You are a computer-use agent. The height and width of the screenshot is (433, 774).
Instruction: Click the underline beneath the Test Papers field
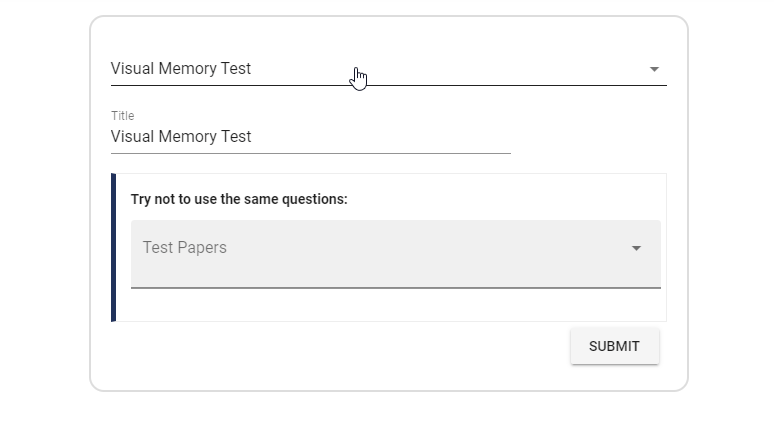[395, 288]
